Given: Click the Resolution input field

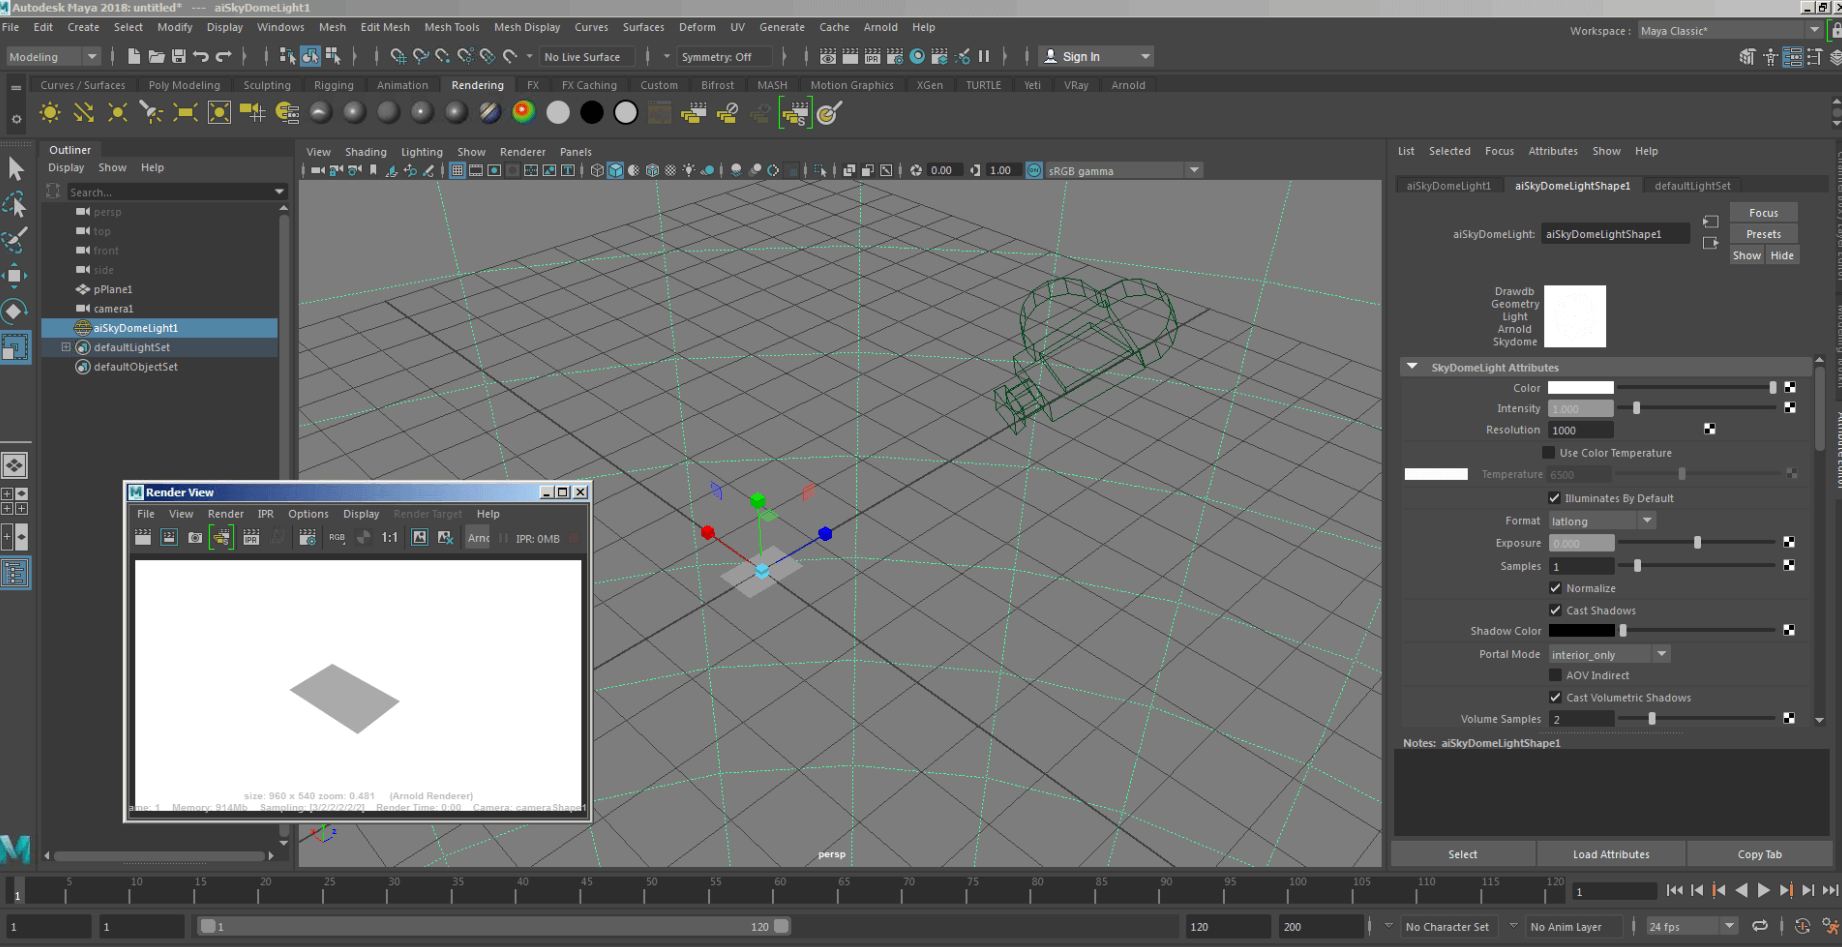Looking at the screenshot, I should pyautogui.click(x=1581, y=430).
